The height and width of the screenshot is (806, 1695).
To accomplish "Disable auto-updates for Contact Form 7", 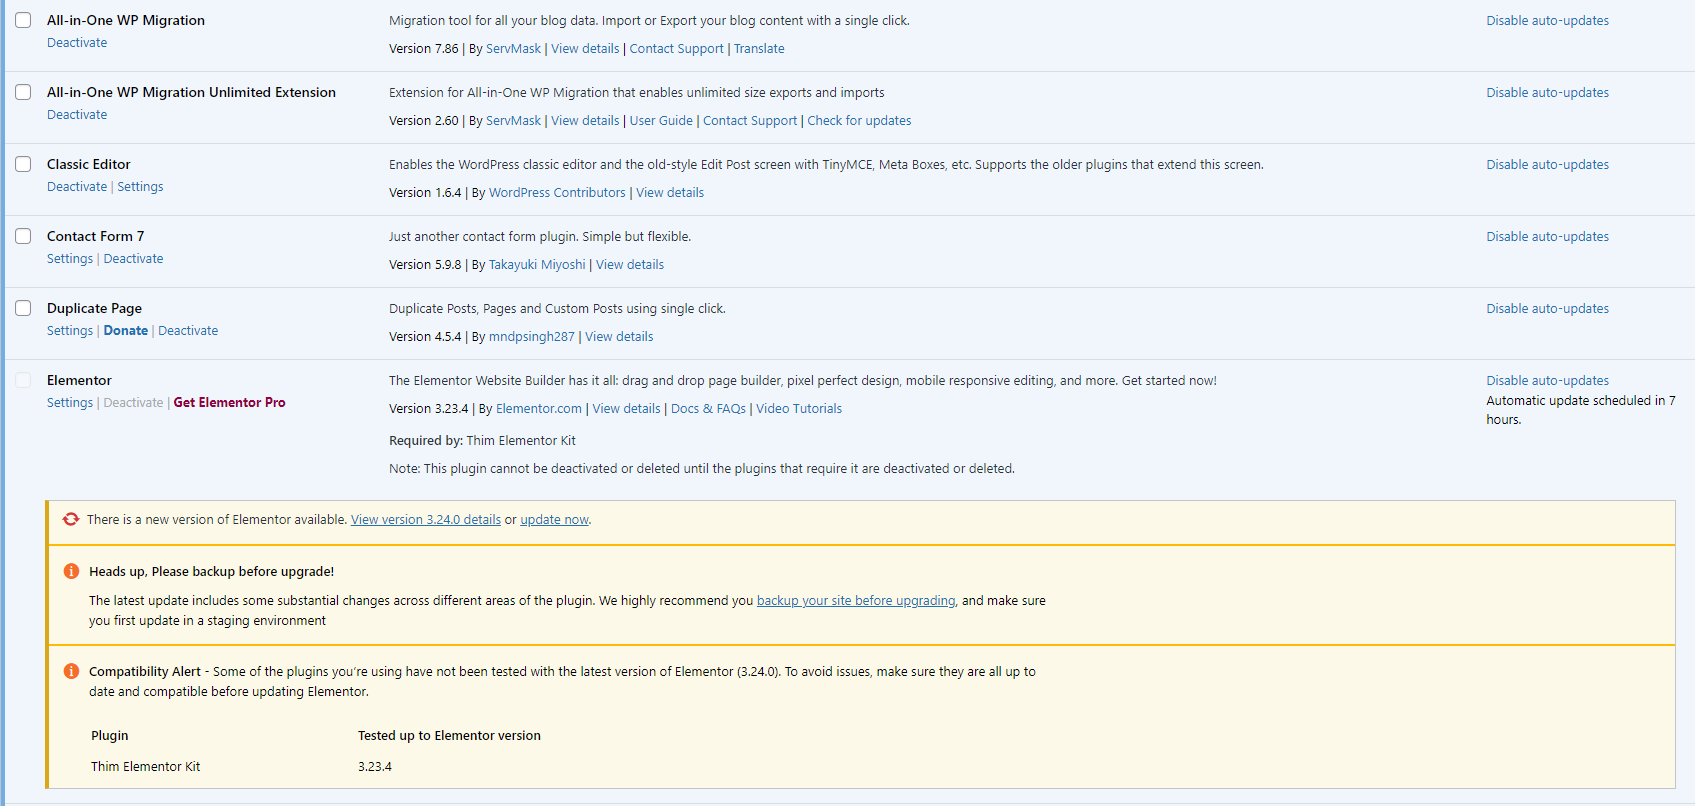I will point(1547,237).
